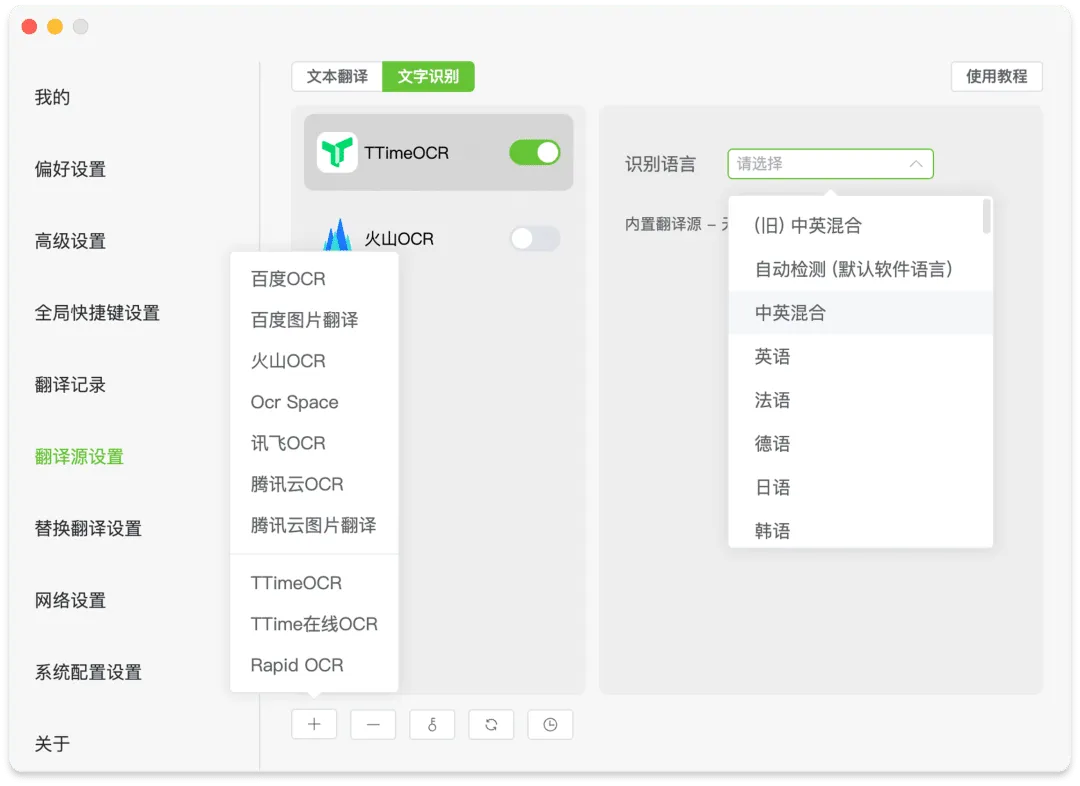
Task: Enable the 火山OCR toggle switch
Action: pyautogui.click(x=534, y=239)
